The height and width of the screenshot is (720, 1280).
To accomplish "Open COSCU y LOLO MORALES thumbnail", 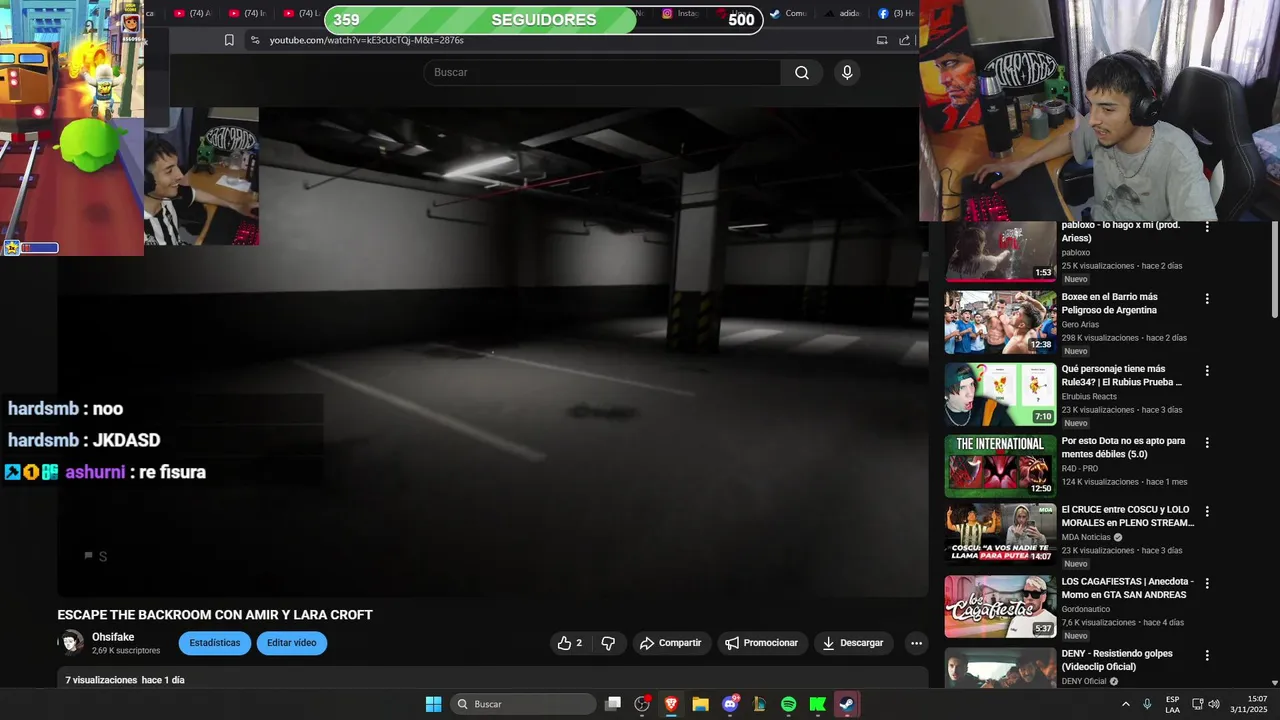I will click(1000, 535).
